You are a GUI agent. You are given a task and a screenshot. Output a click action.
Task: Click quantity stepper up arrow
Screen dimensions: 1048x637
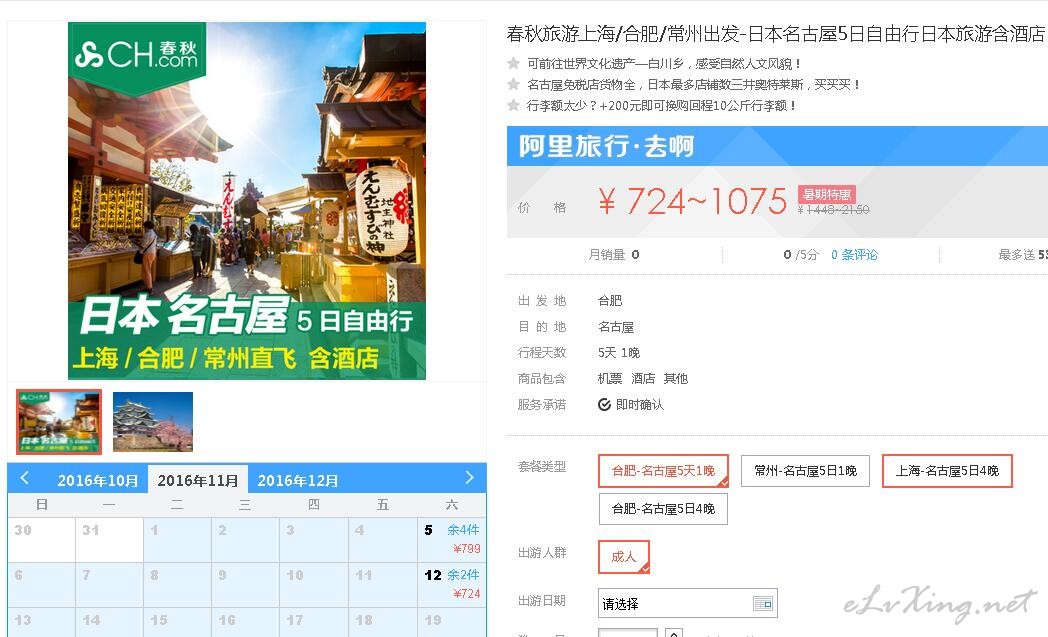[674, 632]
